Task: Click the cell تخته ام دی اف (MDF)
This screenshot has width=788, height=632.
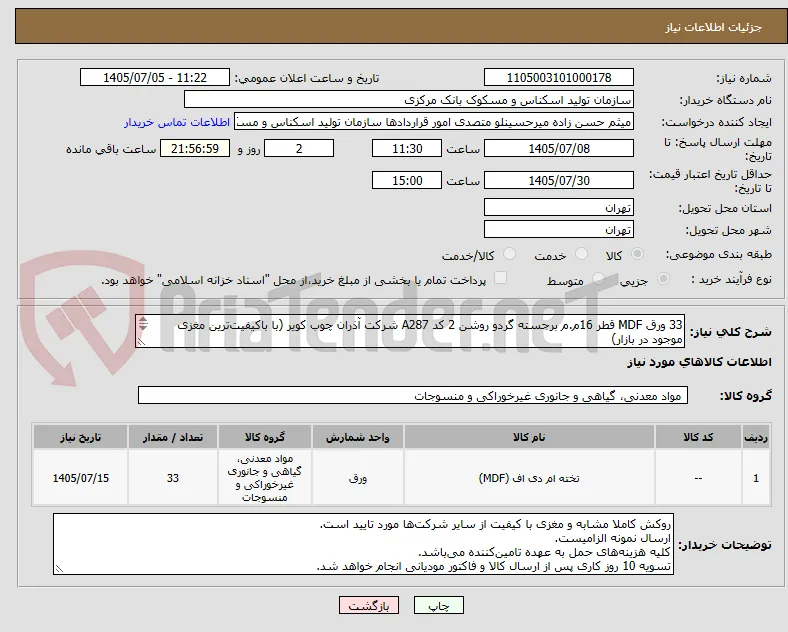Action: (x=529, y=478)
